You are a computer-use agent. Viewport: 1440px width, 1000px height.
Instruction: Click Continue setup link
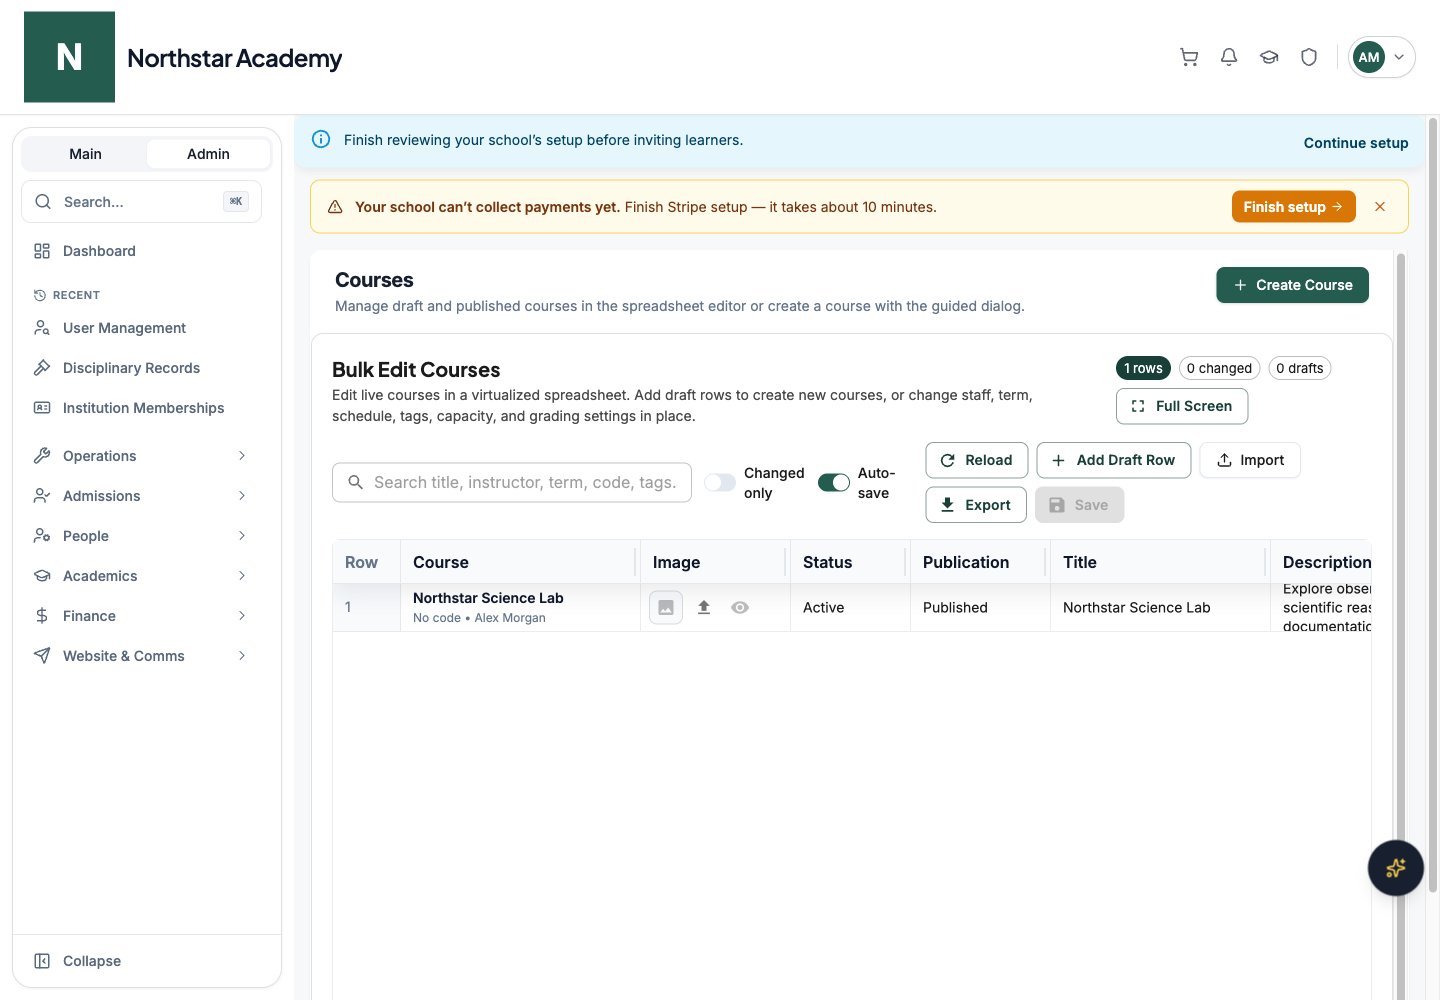(1356, 143)
